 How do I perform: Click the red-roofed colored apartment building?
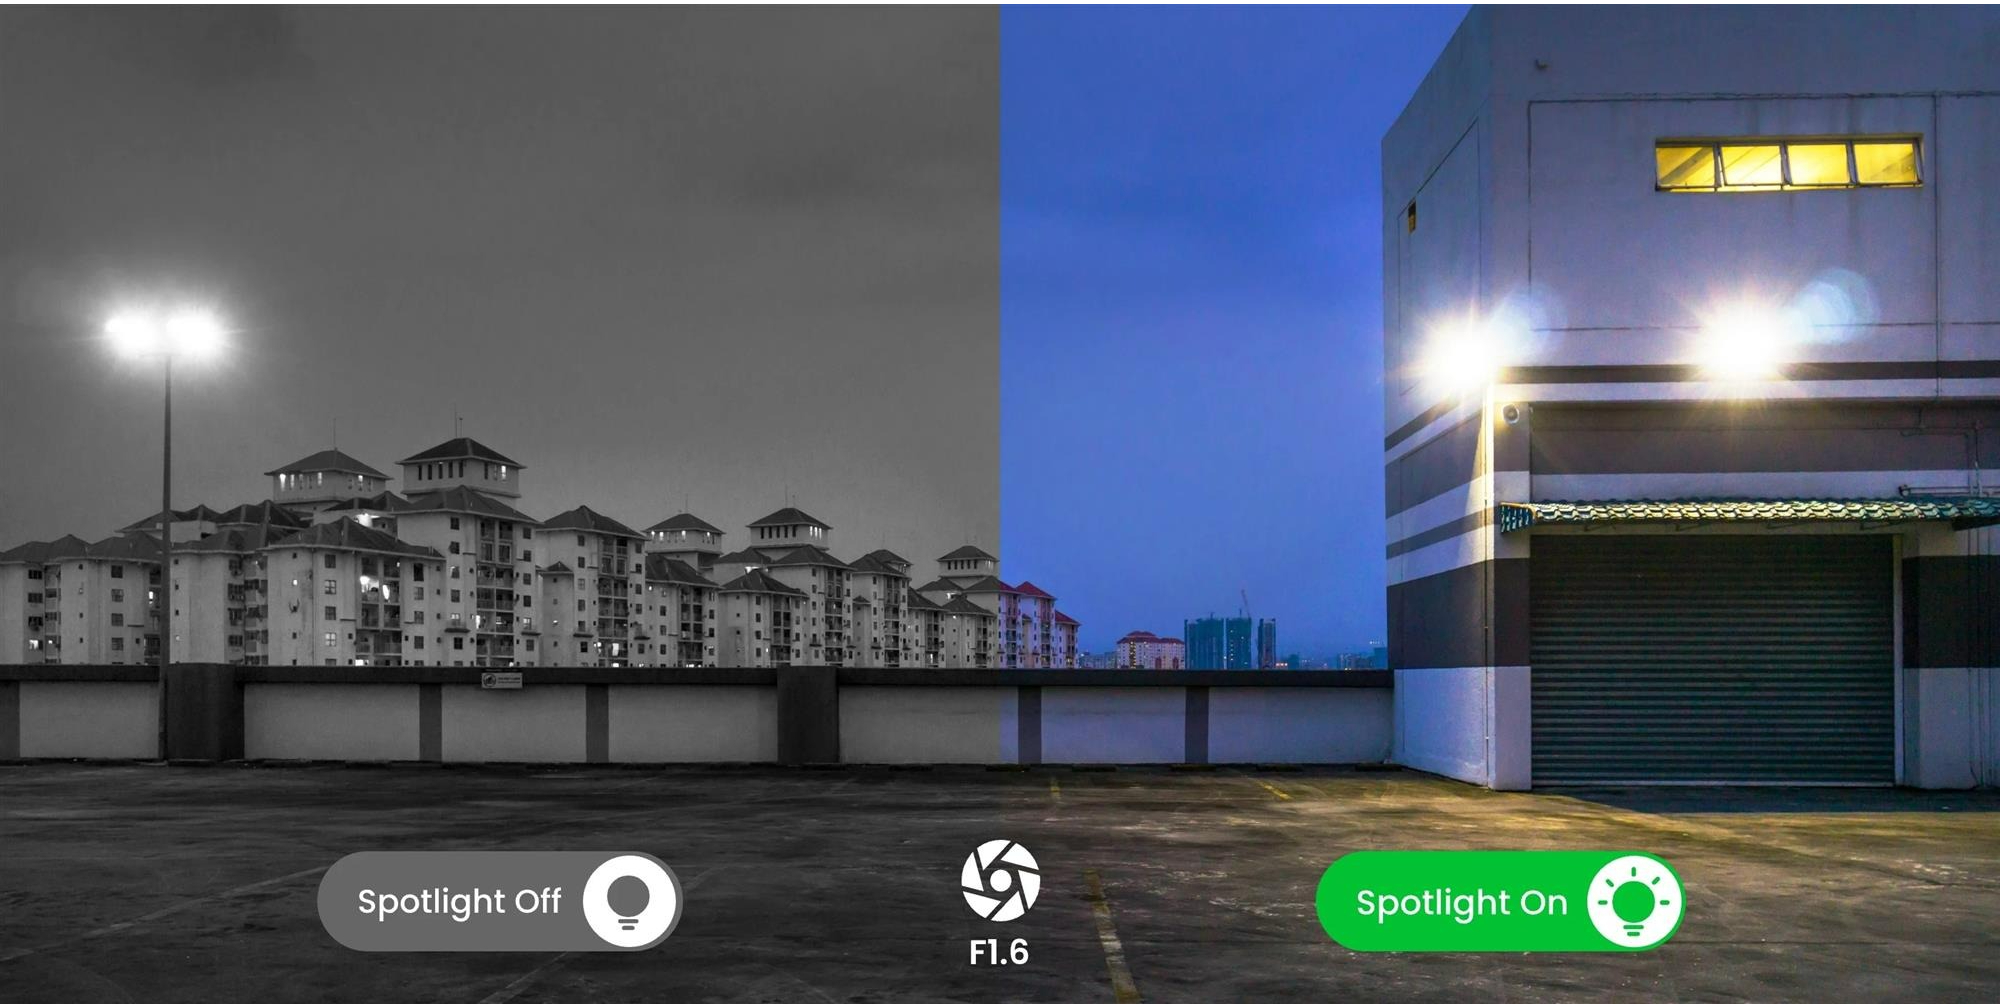[x=1038, y=624]
